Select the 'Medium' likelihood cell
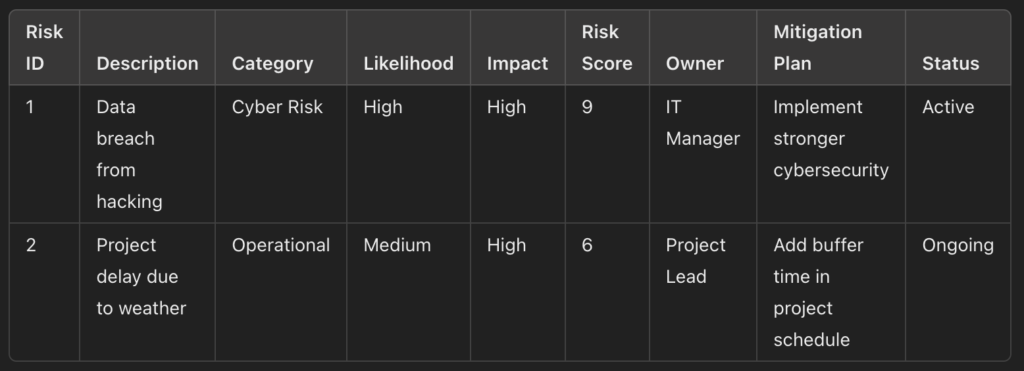The width and height of the screenshot is (1024, 371). coord(409,292)
